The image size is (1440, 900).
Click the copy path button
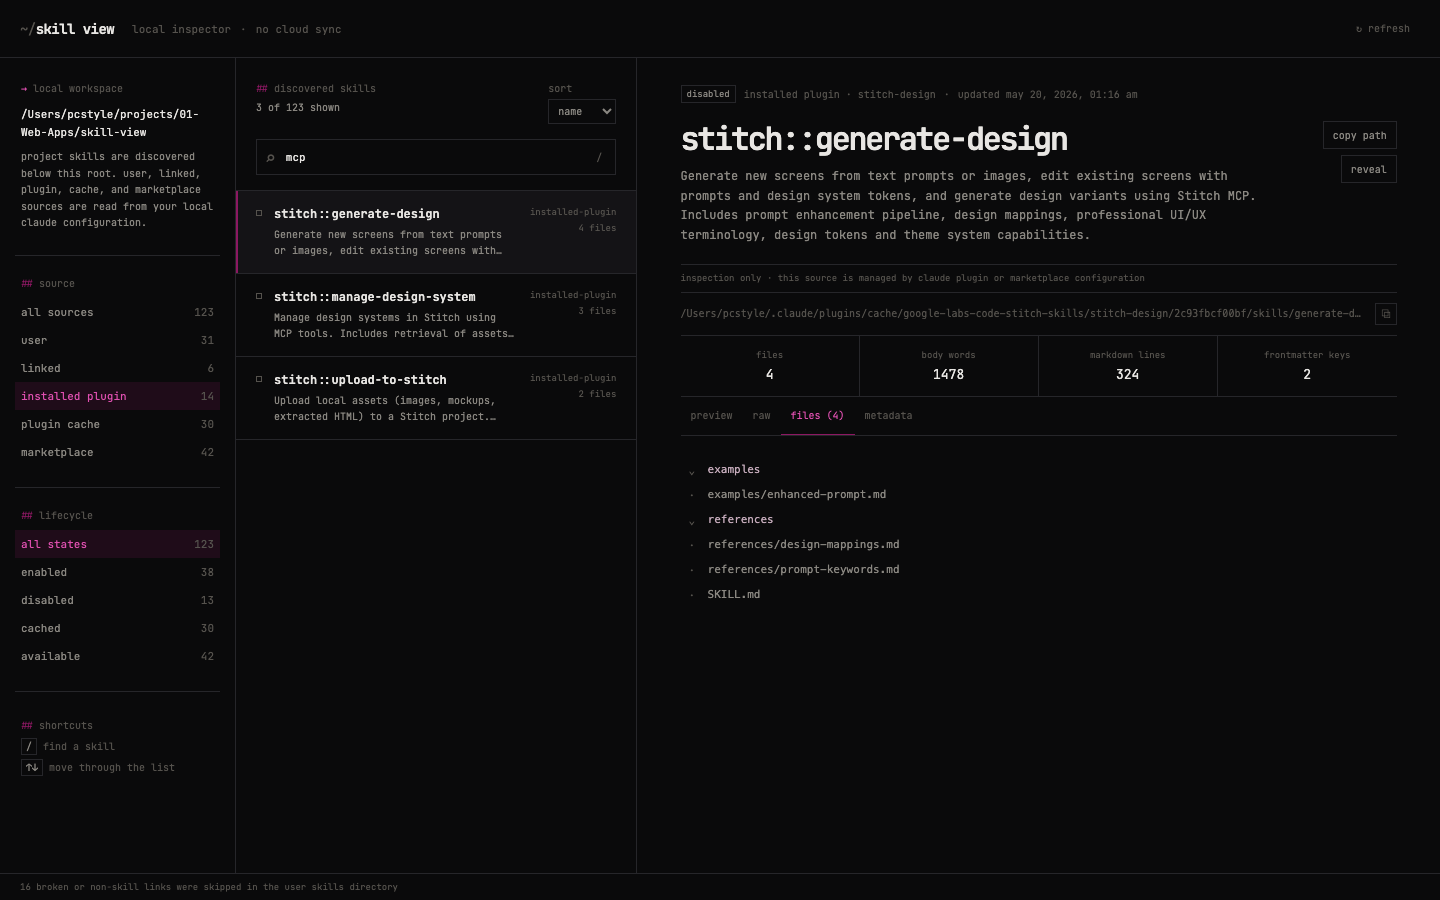point(1359,135)
